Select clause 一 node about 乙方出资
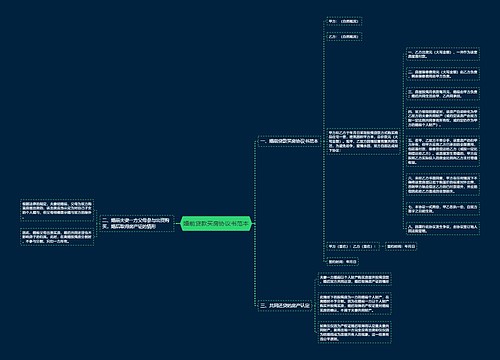This screenshot has height=360, width=500. click(x=443, y=54)
